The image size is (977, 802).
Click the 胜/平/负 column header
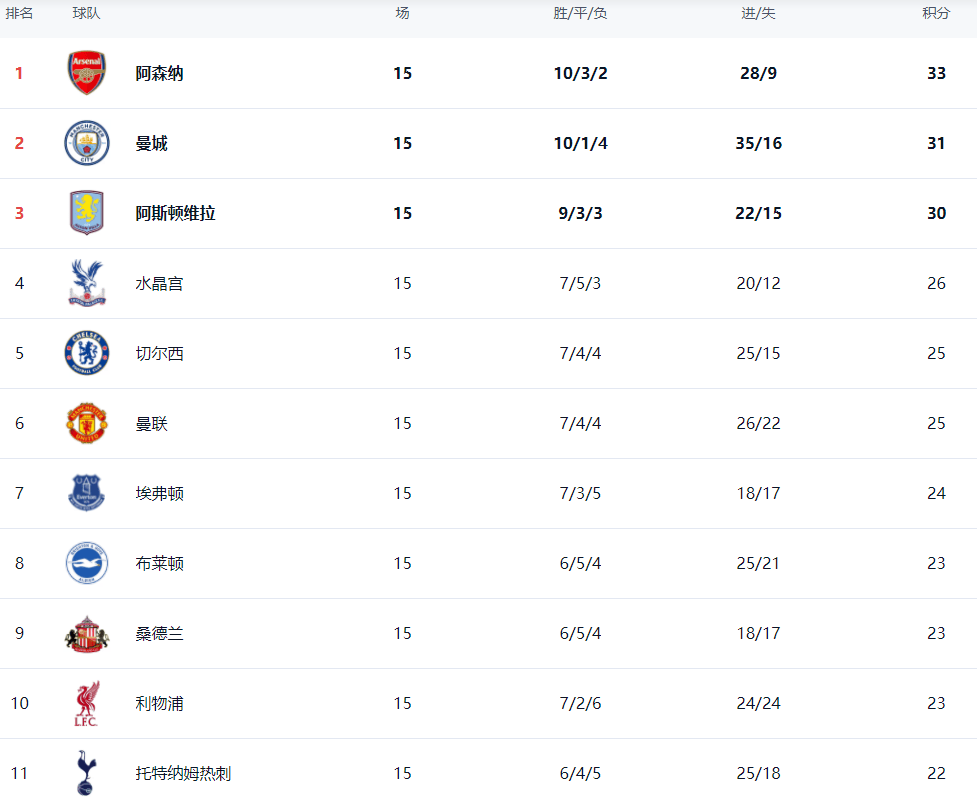coord(580,14)
